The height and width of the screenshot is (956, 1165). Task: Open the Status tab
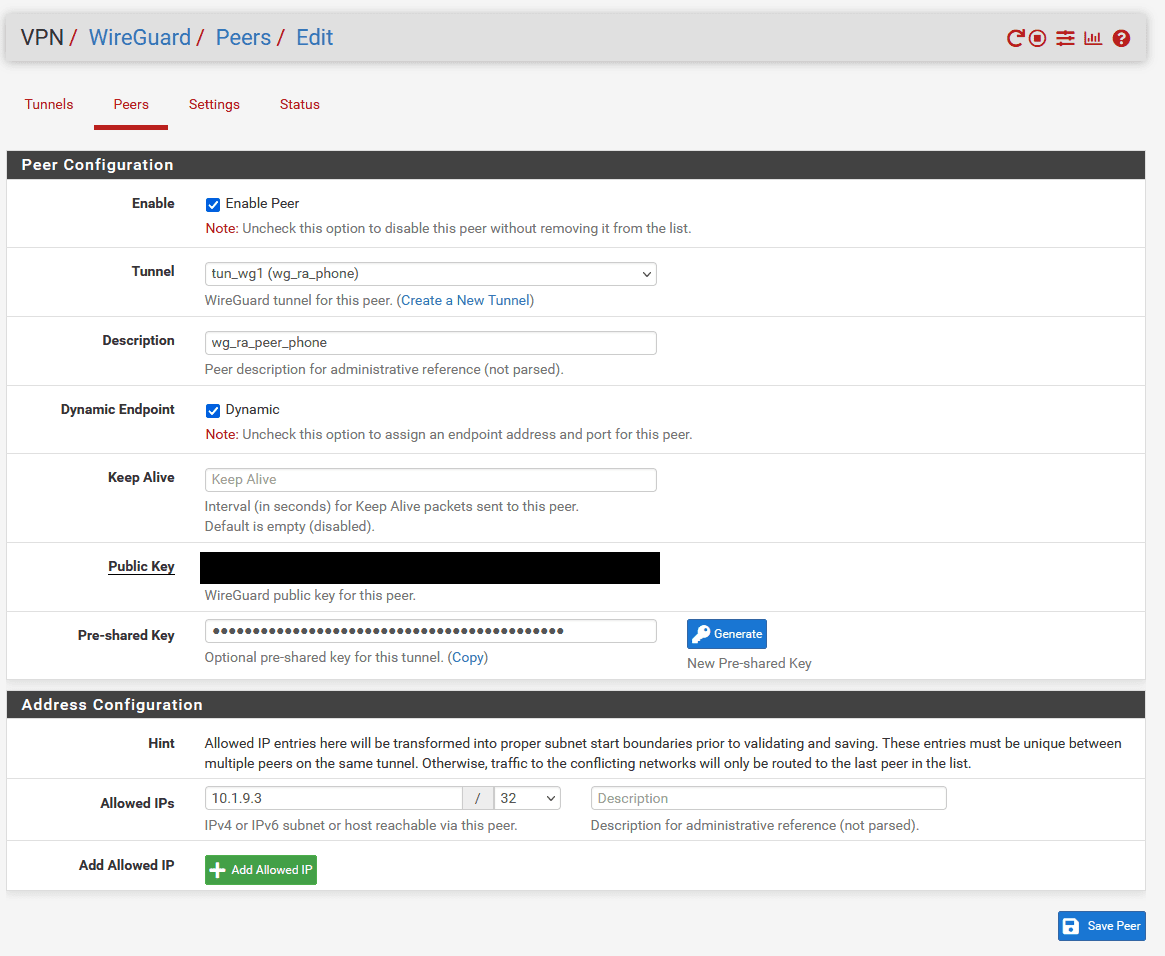[299, 105]
